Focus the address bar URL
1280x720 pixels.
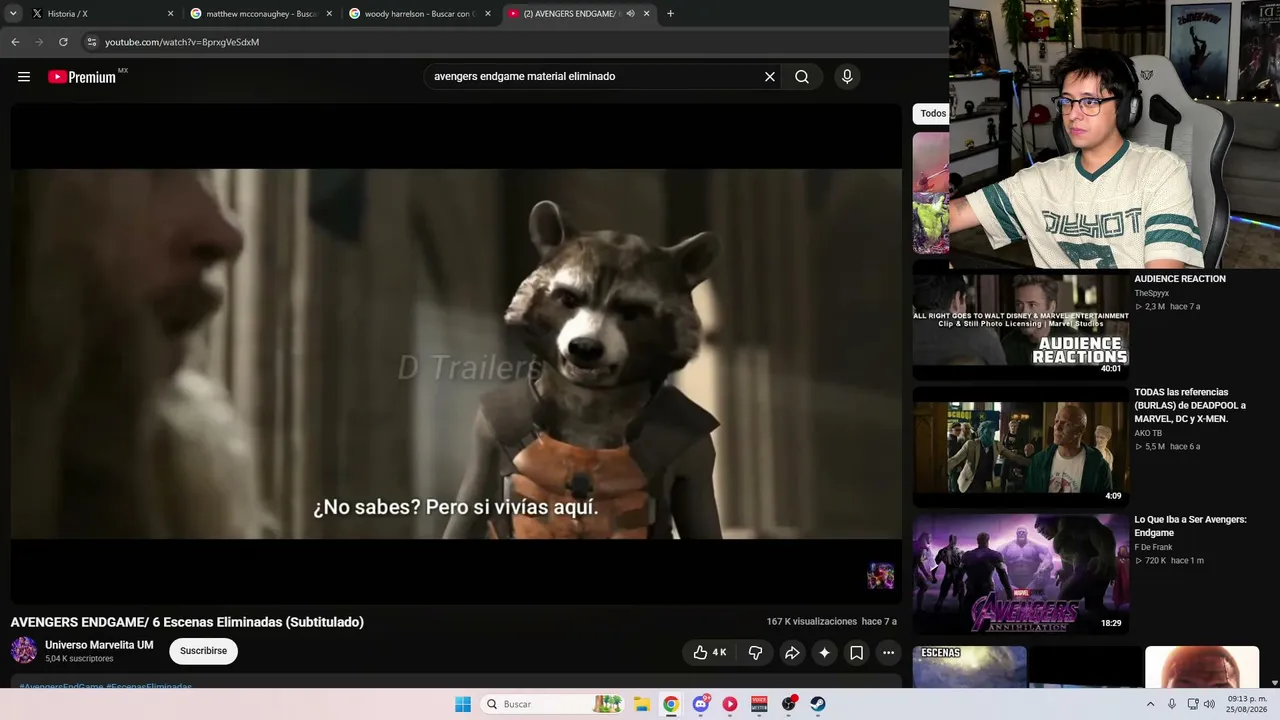tap(182, 42)
